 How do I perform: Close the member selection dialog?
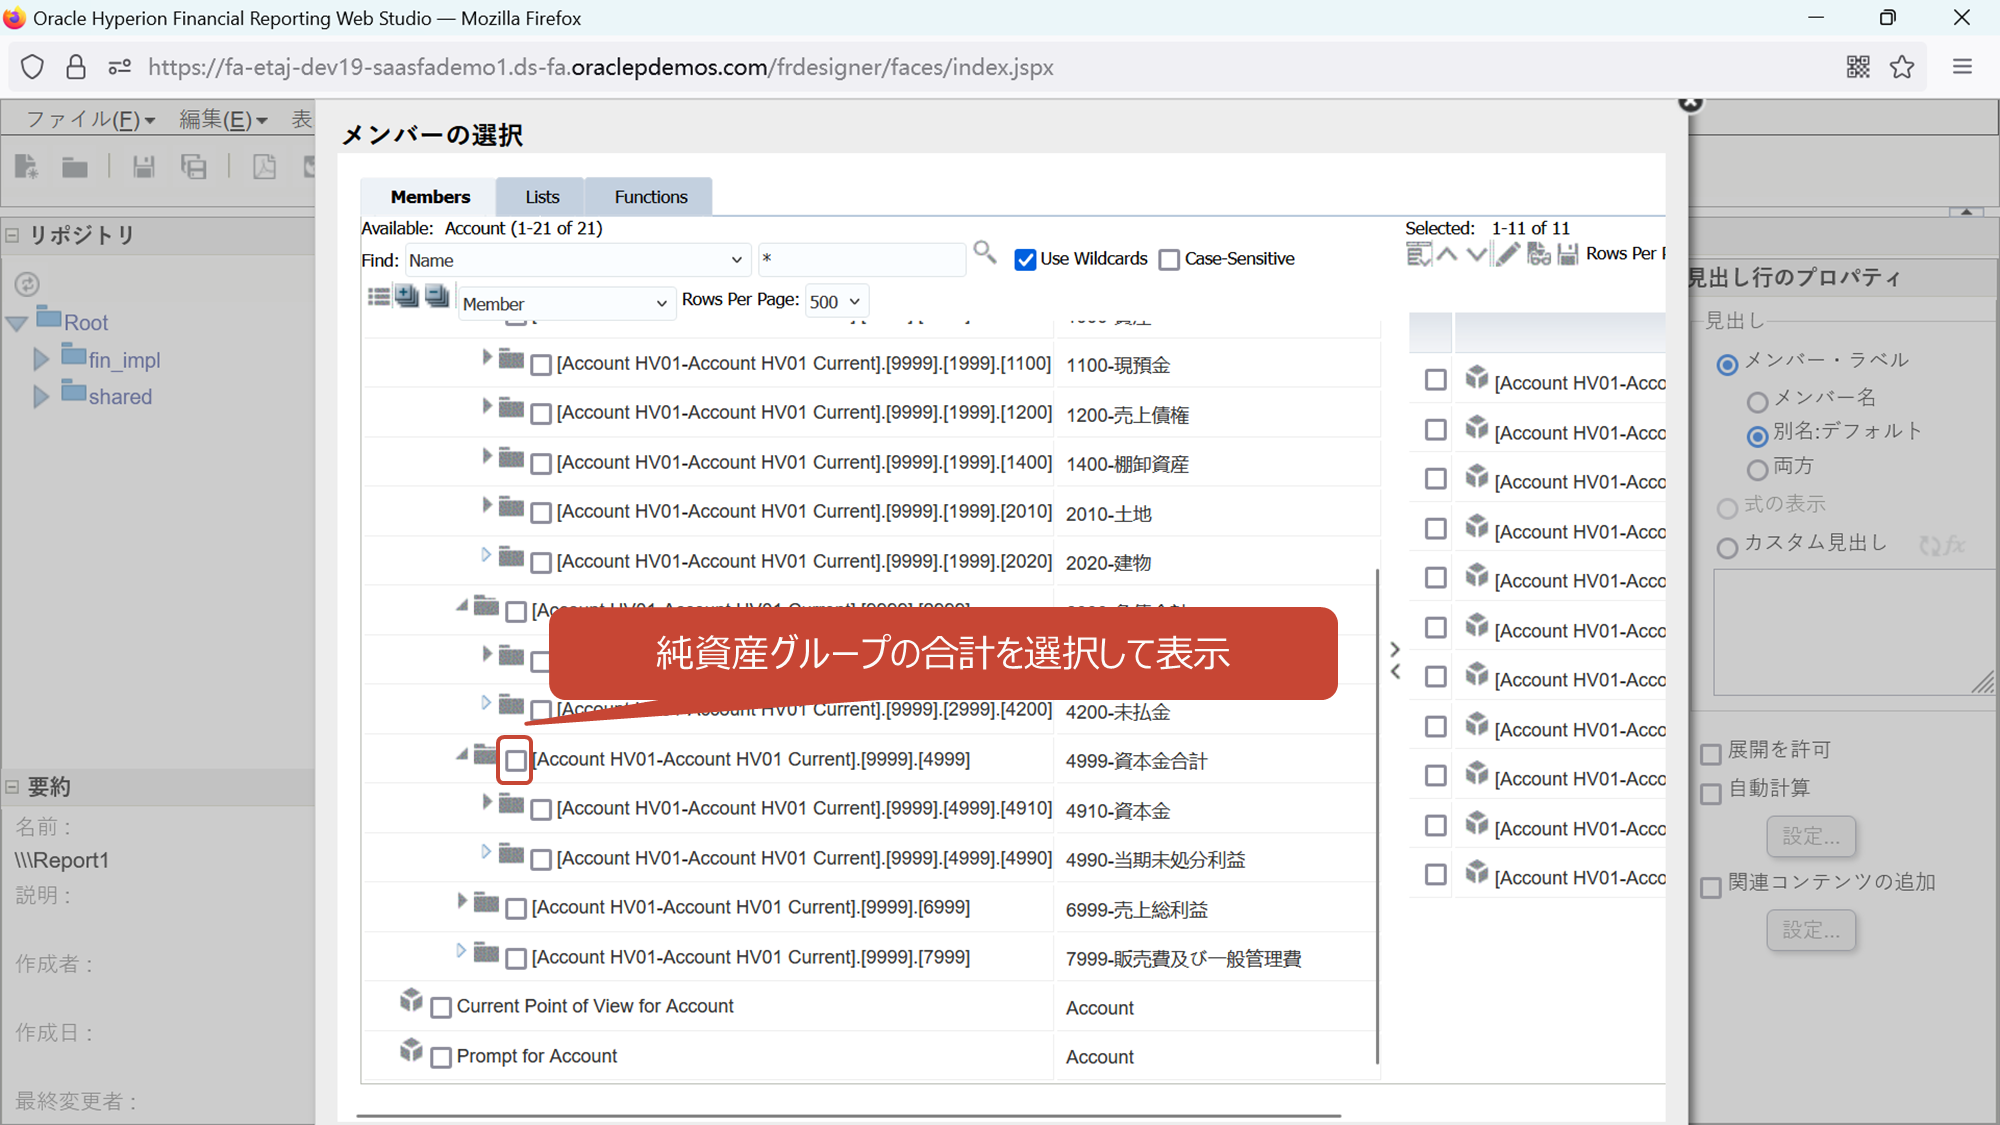(x=1689, y=103)
